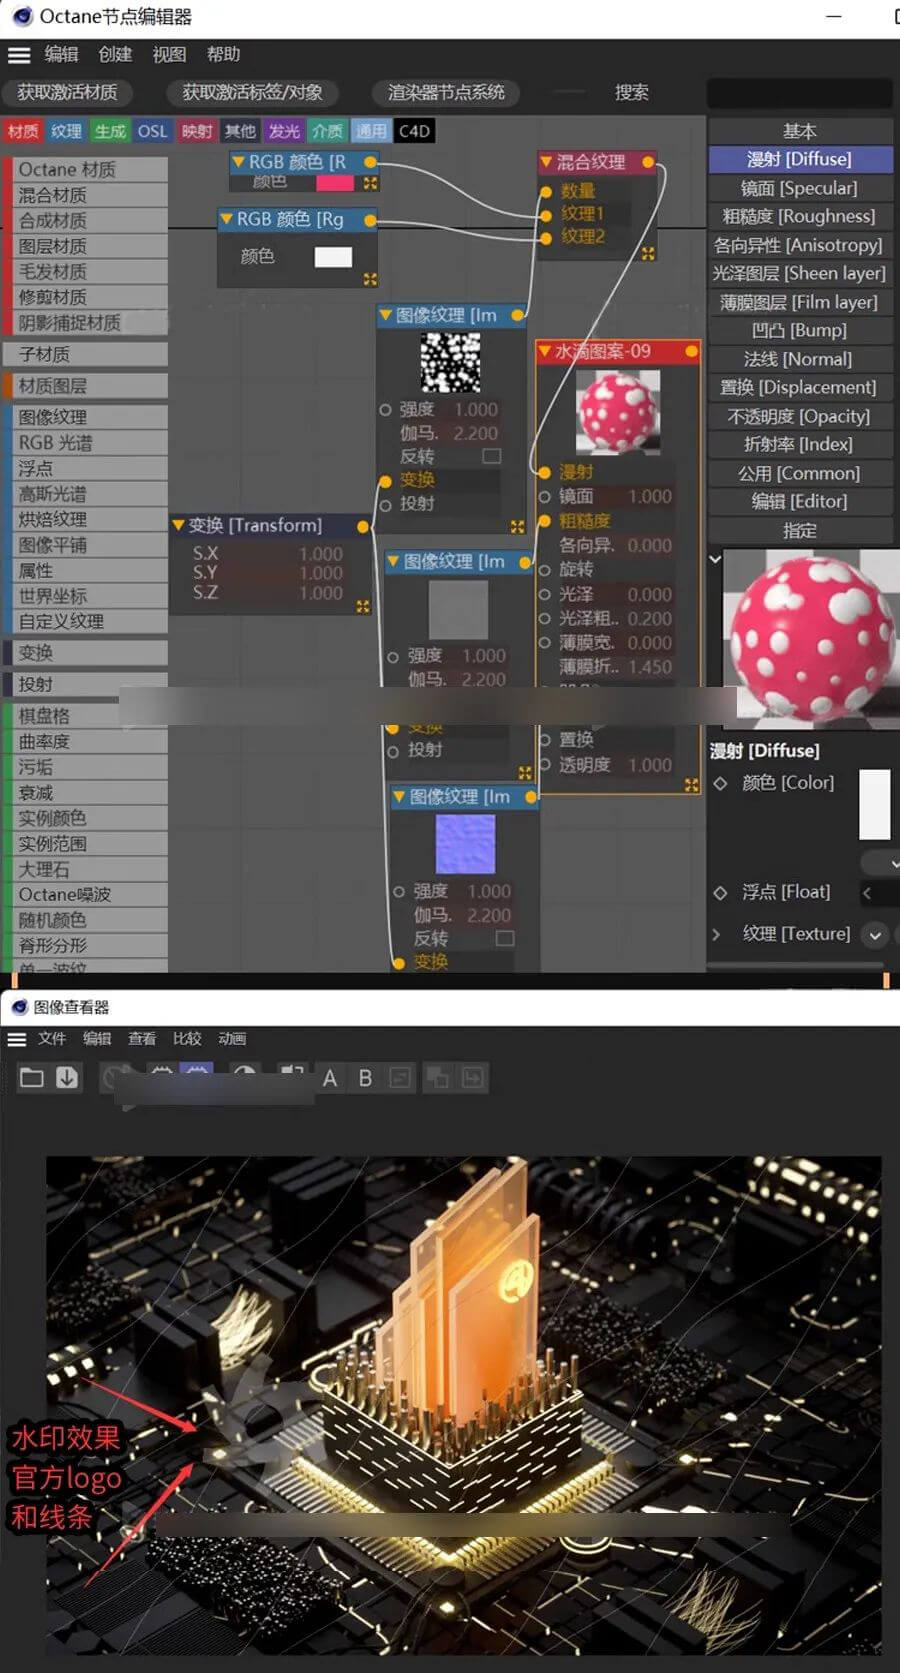Open the 视图 menu
900x1673 pixels.
[169, 55]
